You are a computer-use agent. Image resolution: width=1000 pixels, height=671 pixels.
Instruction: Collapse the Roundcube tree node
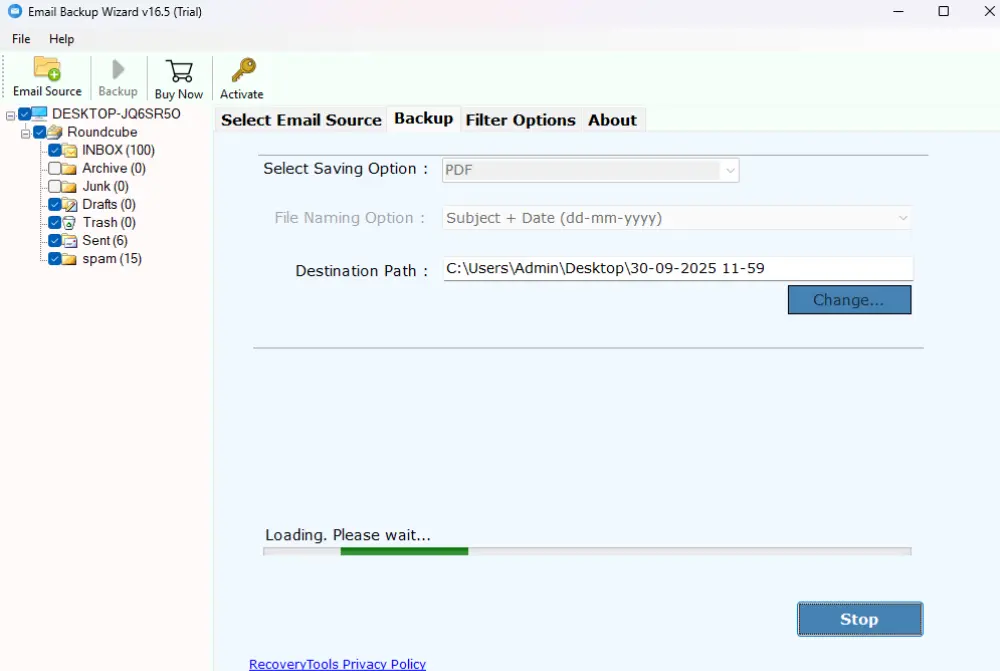point(25,132)
